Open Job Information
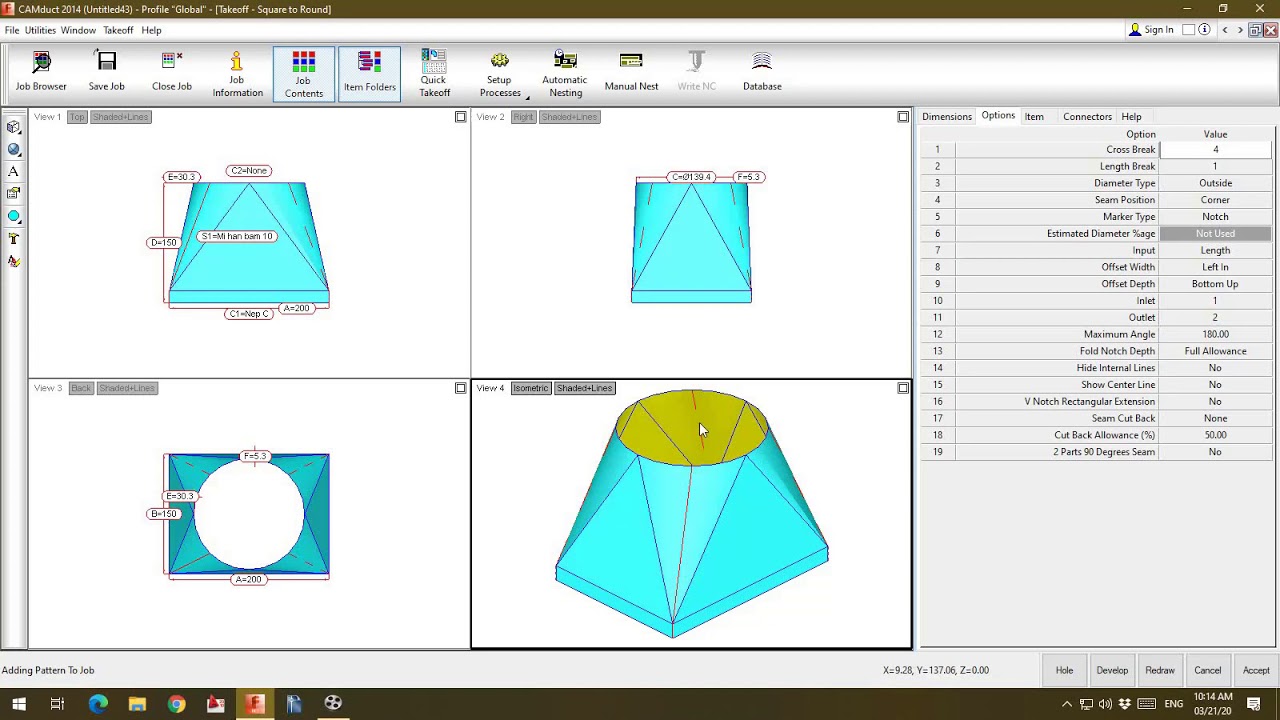 237,74
